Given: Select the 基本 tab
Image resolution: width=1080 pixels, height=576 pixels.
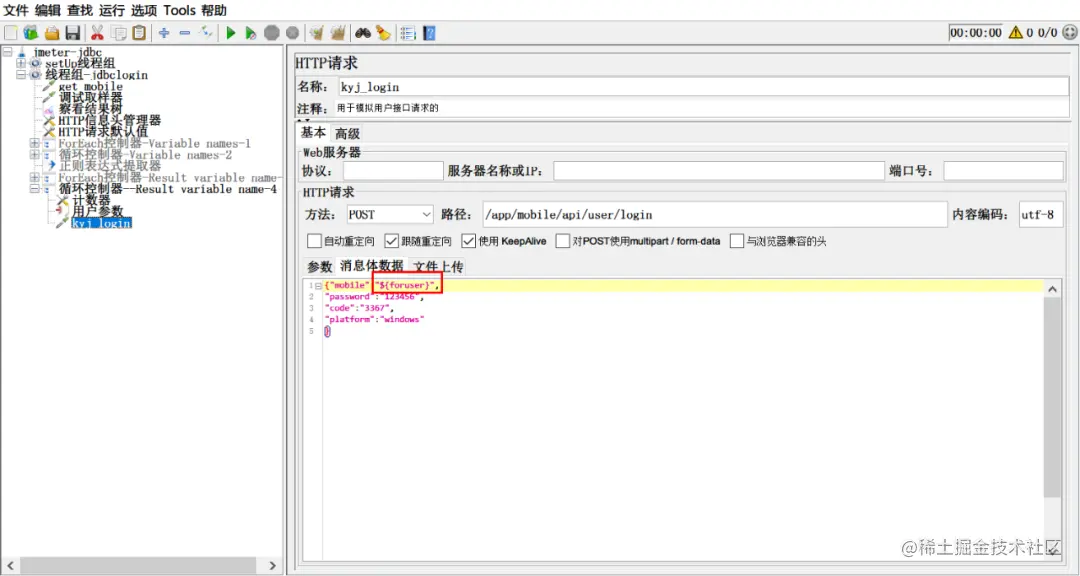Looking at the screenshot, I should pos(313,133).
